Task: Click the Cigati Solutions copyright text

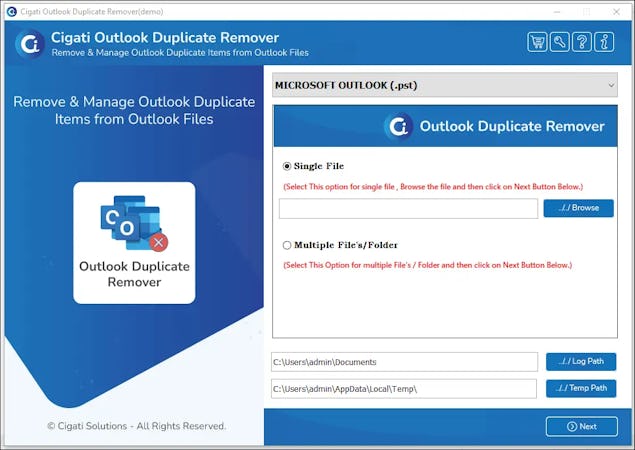Action: 136,426
